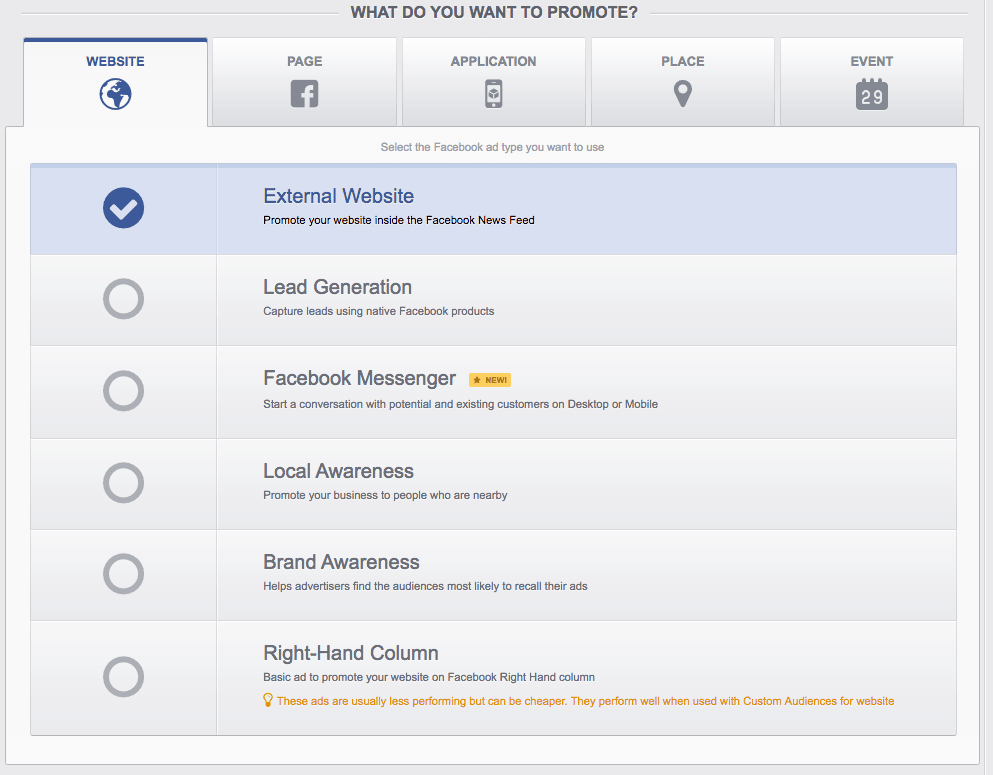Choose the Local Awareness radio button
The height and width of the screenshot is (775, 993).
(x=123, y=483)
